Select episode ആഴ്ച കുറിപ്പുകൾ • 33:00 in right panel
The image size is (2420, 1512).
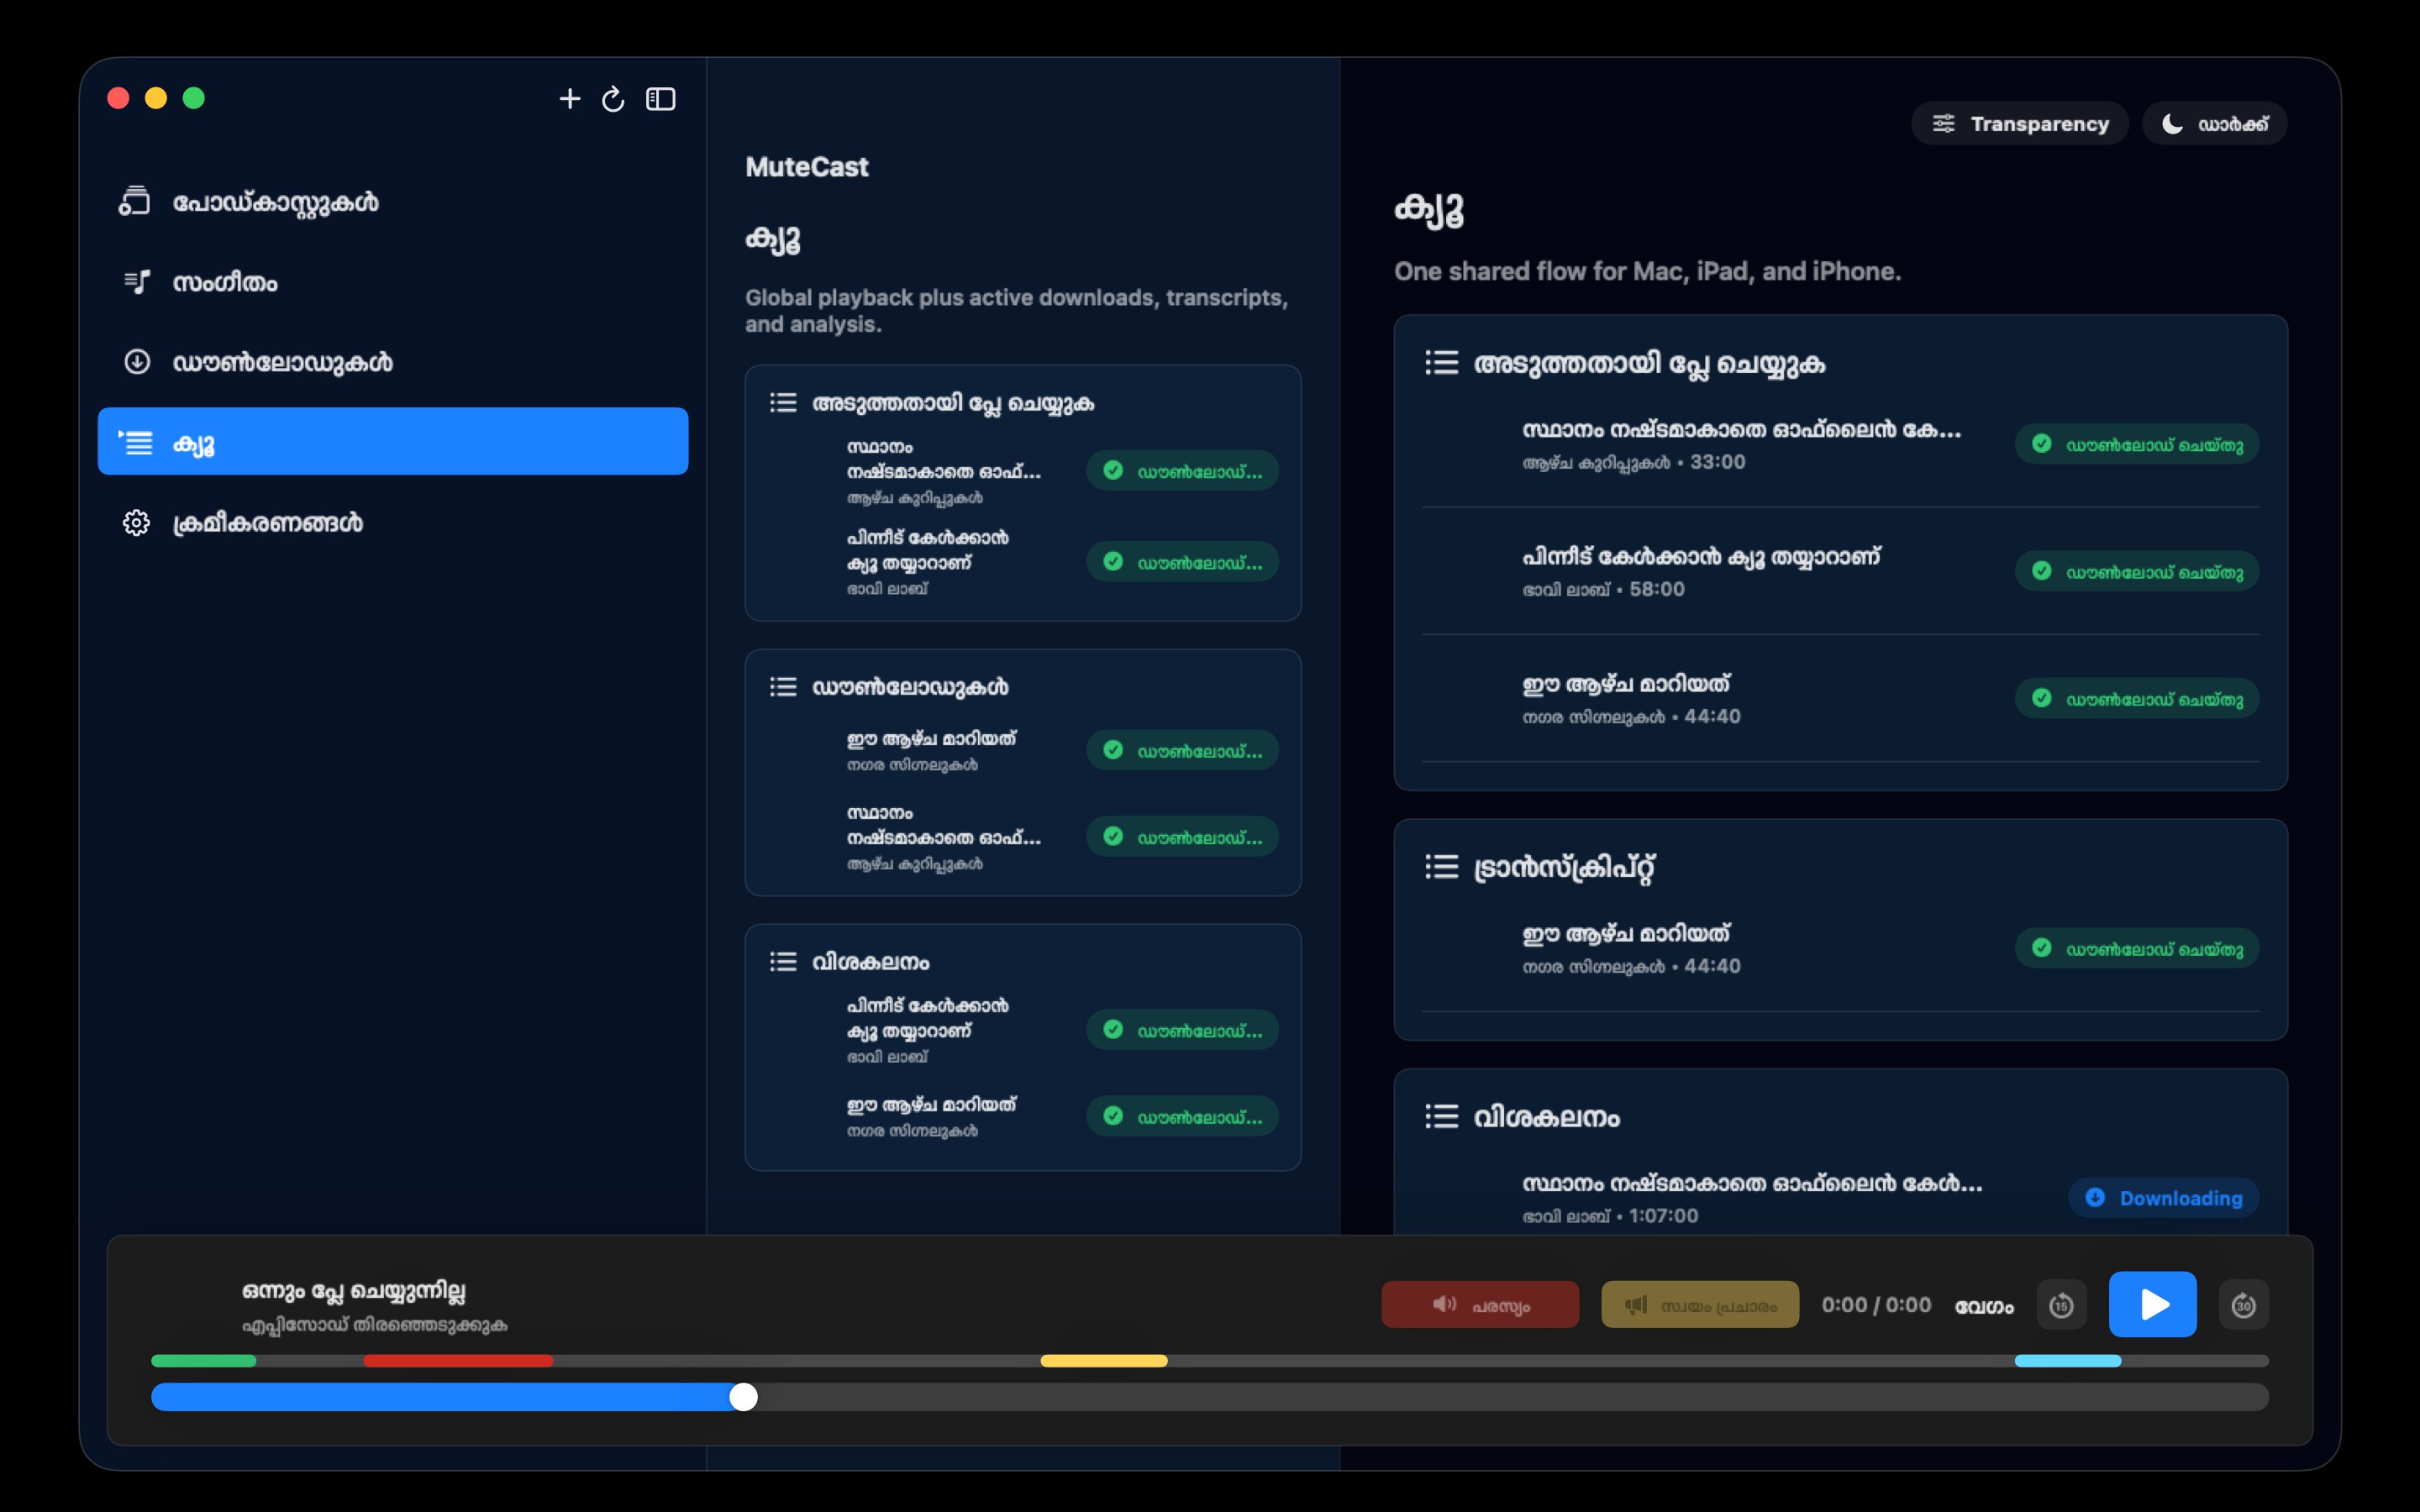1841,444
